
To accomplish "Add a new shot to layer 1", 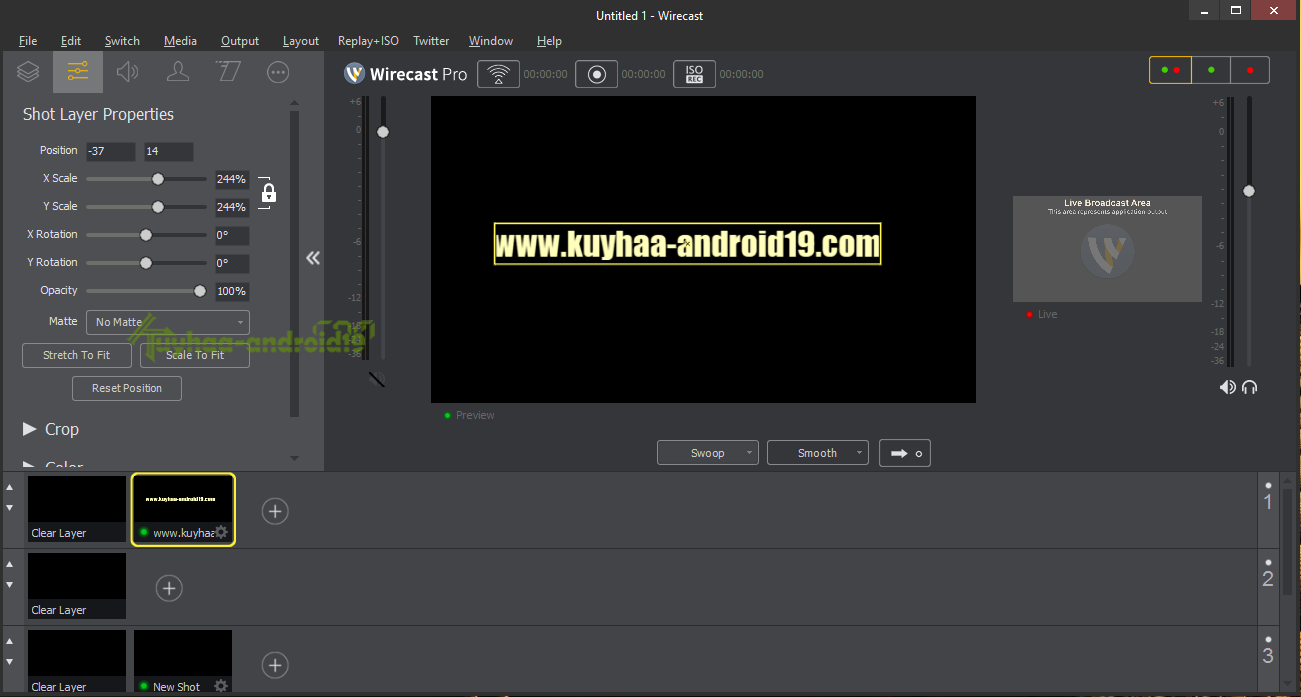I will [x=275, y=511].
